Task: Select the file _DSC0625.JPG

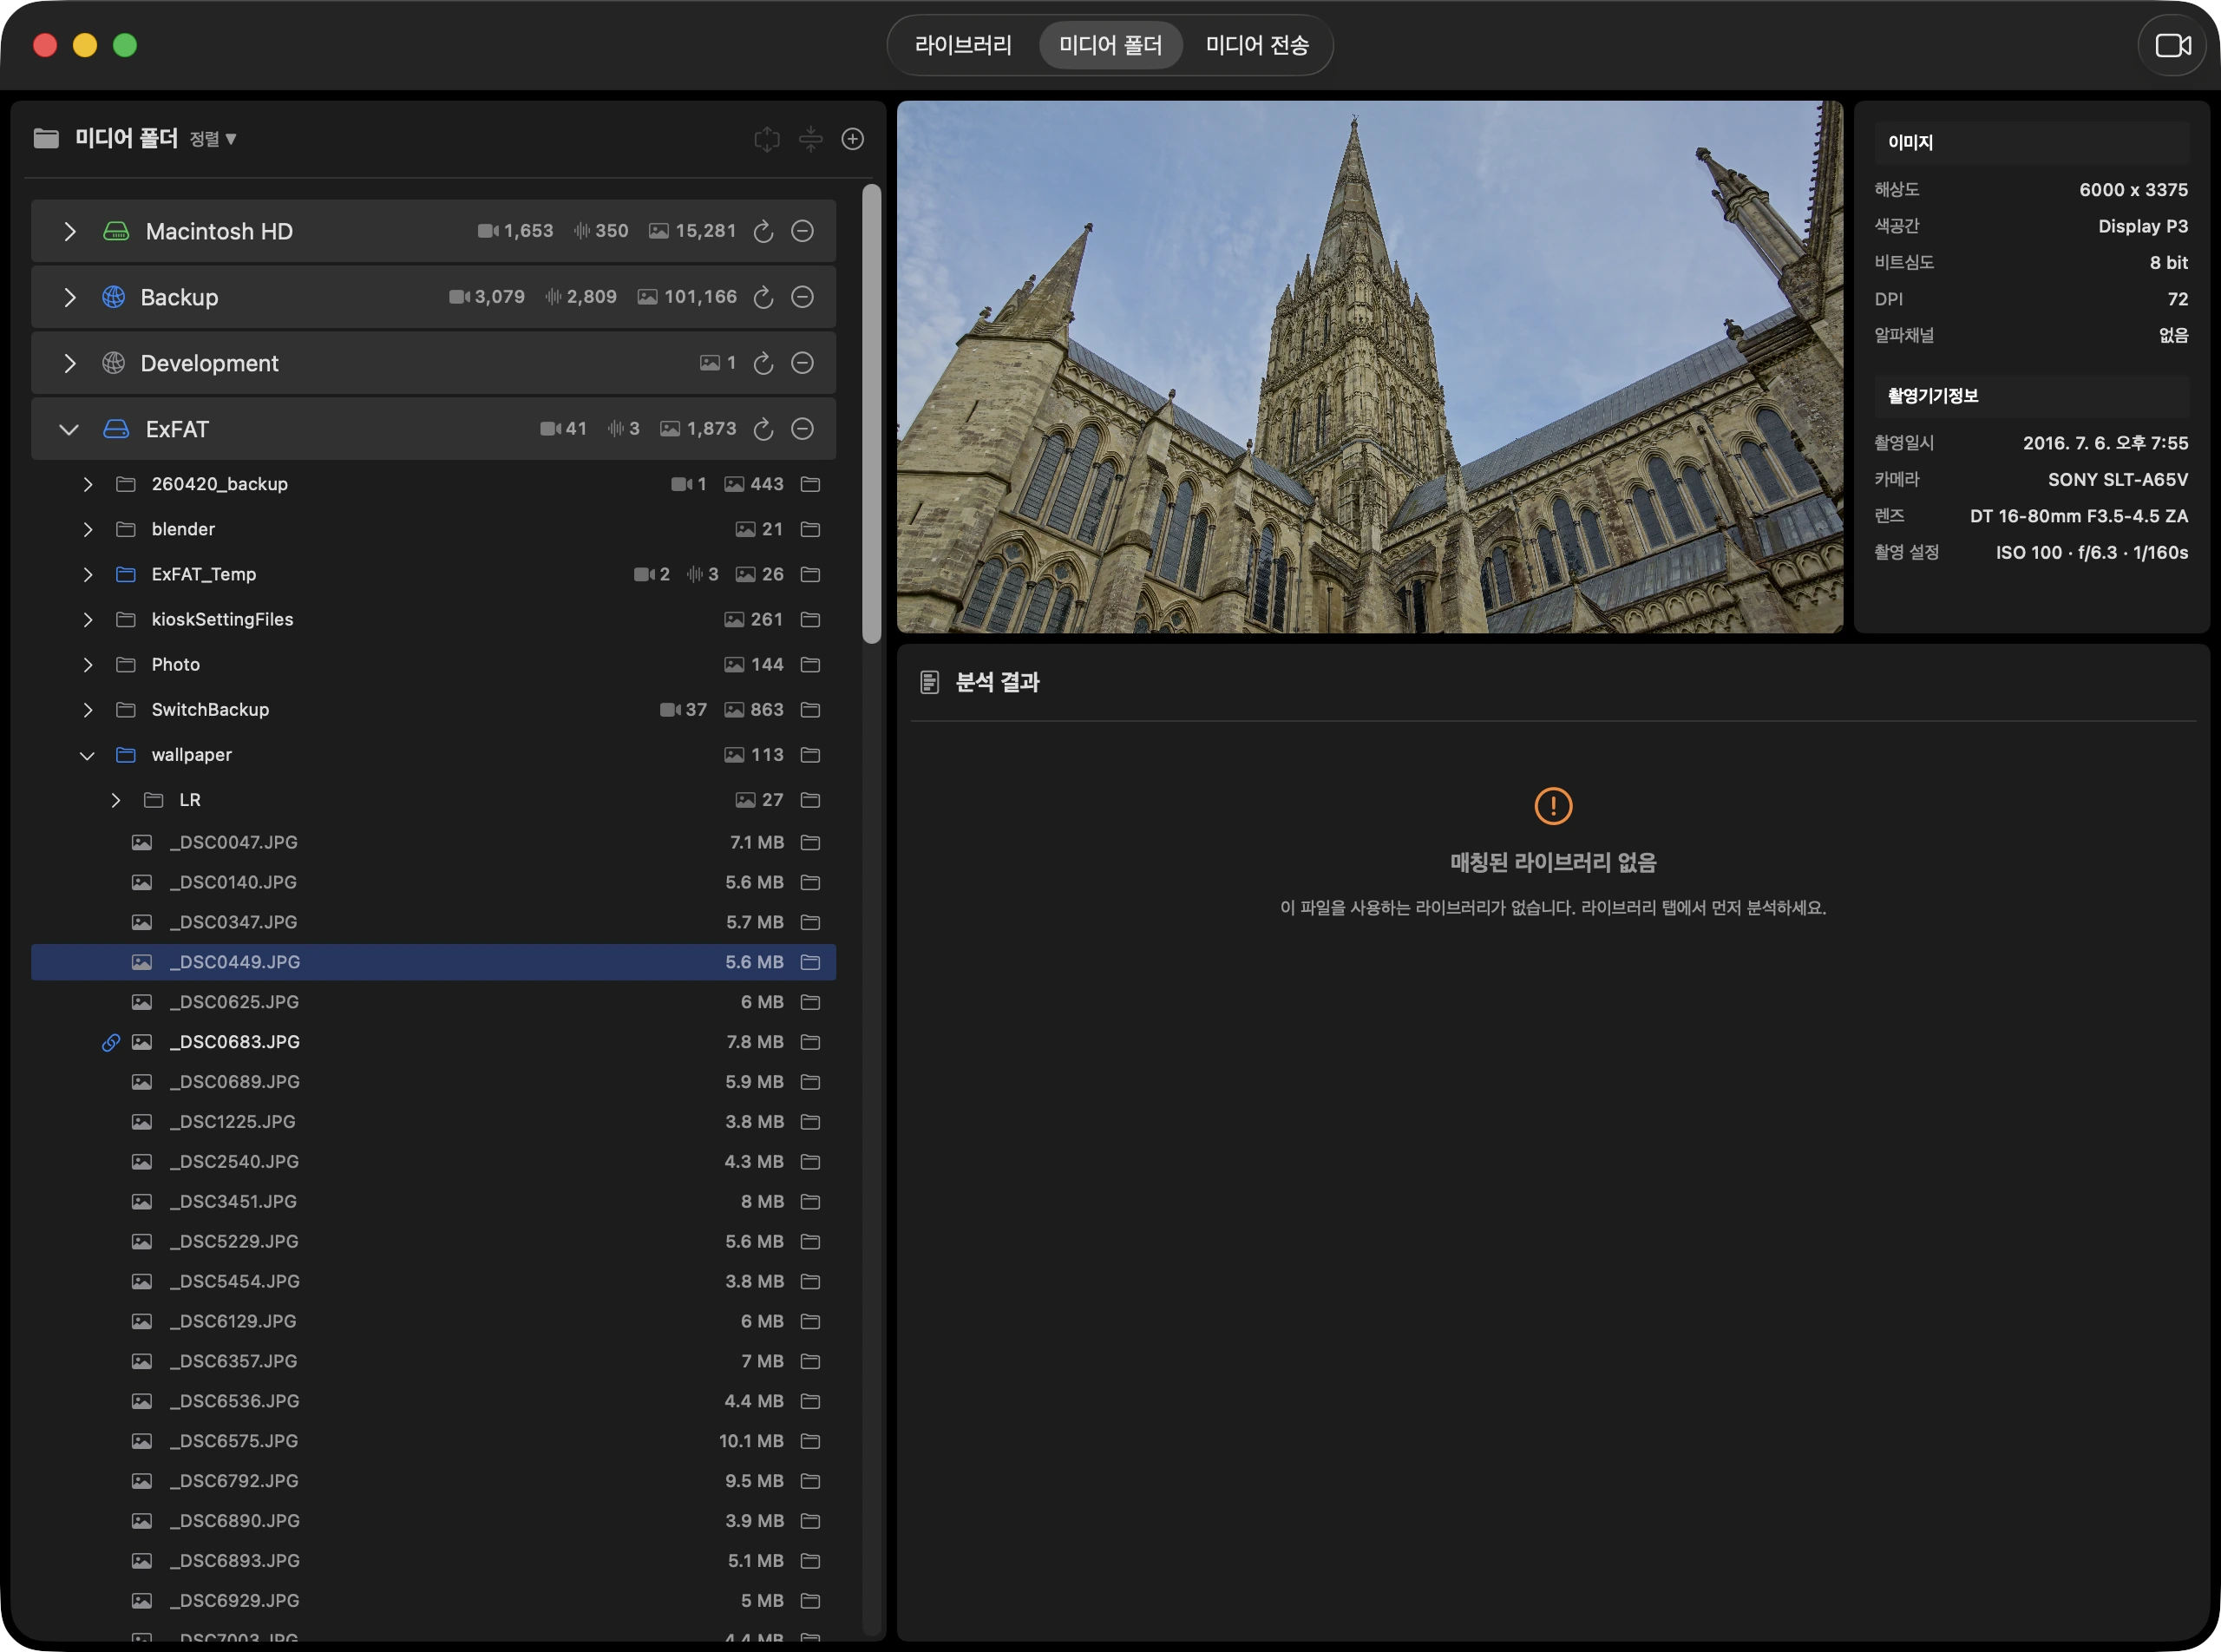Action: click(x=433, y=1002)
